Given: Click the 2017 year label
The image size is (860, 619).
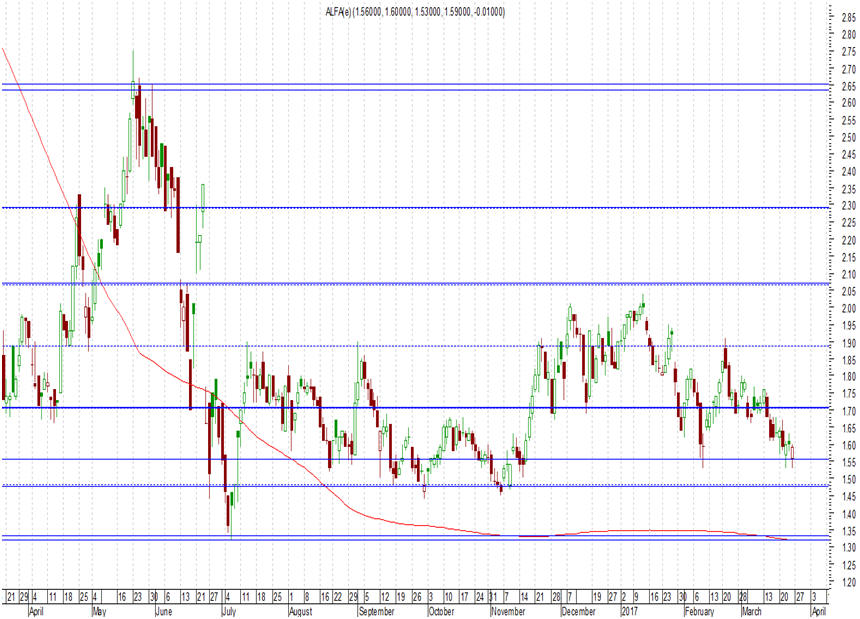Looking at the screenshot, I should [630, 611].
